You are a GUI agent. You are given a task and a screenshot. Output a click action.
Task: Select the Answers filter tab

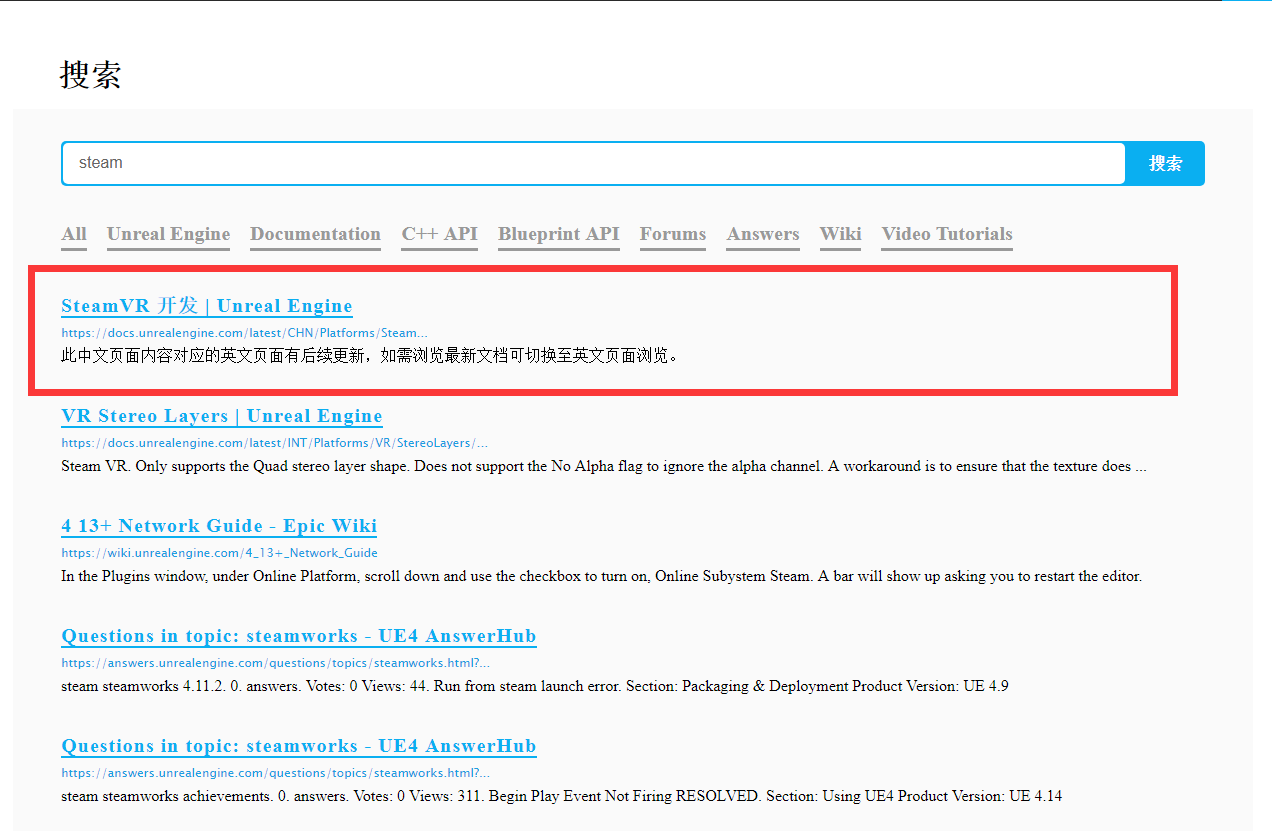(763, 234)
